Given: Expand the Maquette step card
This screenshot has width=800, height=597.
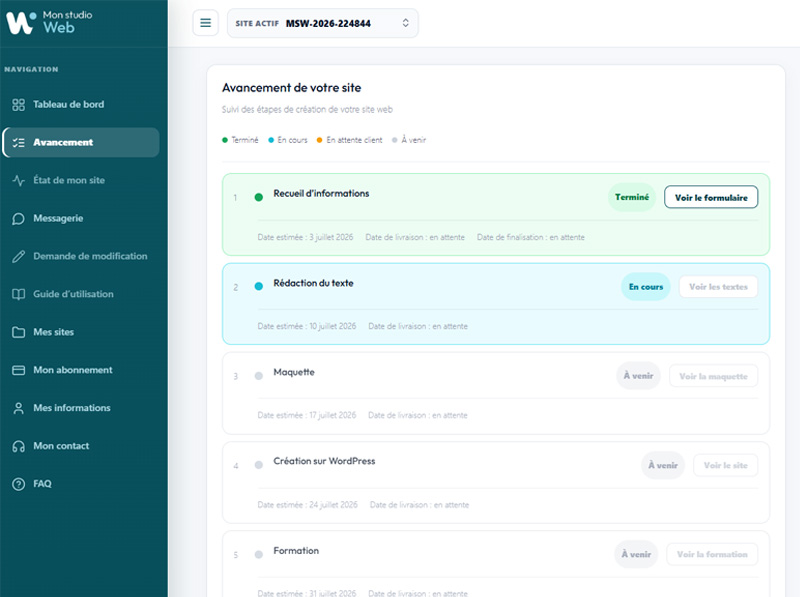Looking at the screenshot, I should (x=496, y=393).
